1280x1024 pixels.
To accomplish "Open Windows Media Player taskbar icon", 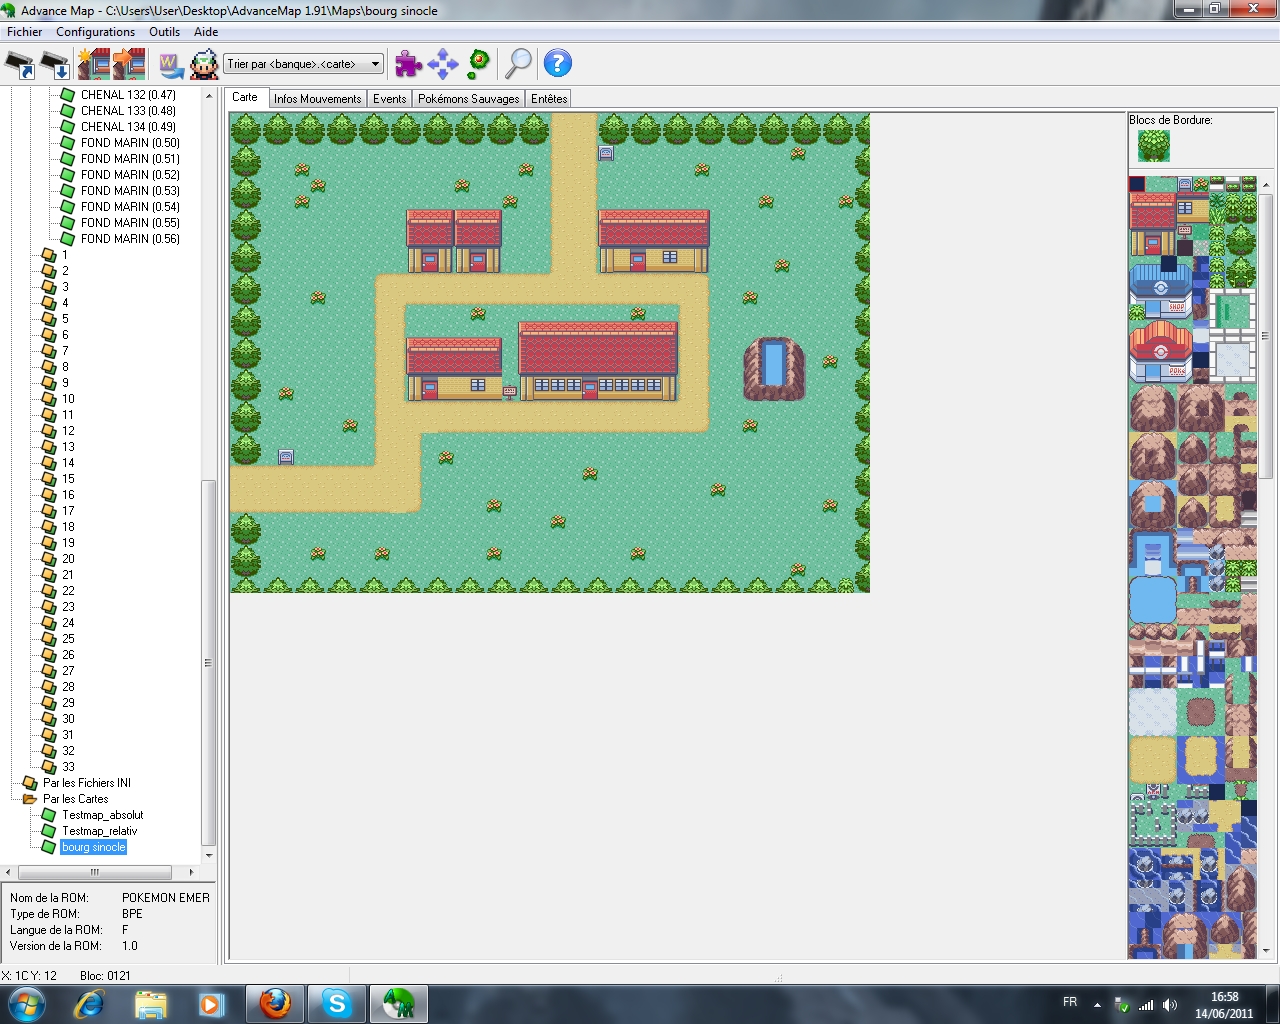I will [x=211, y=1004].
